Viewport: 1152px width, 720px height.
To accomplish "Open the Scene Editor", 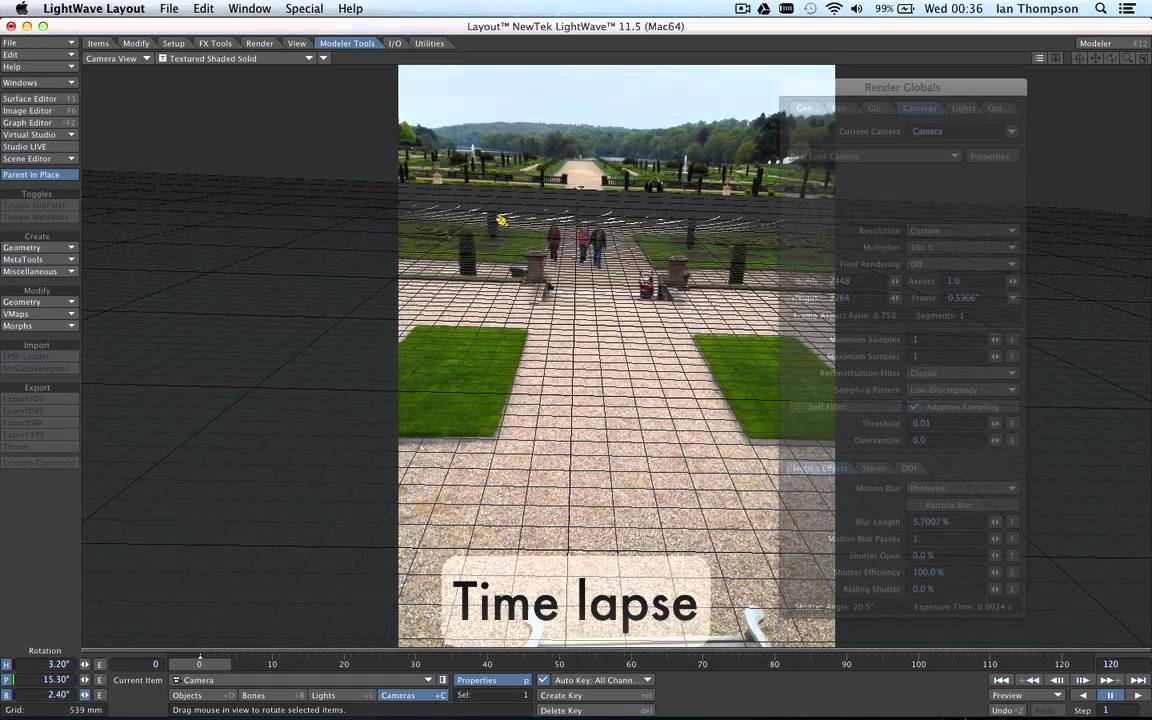I will 39,159.
